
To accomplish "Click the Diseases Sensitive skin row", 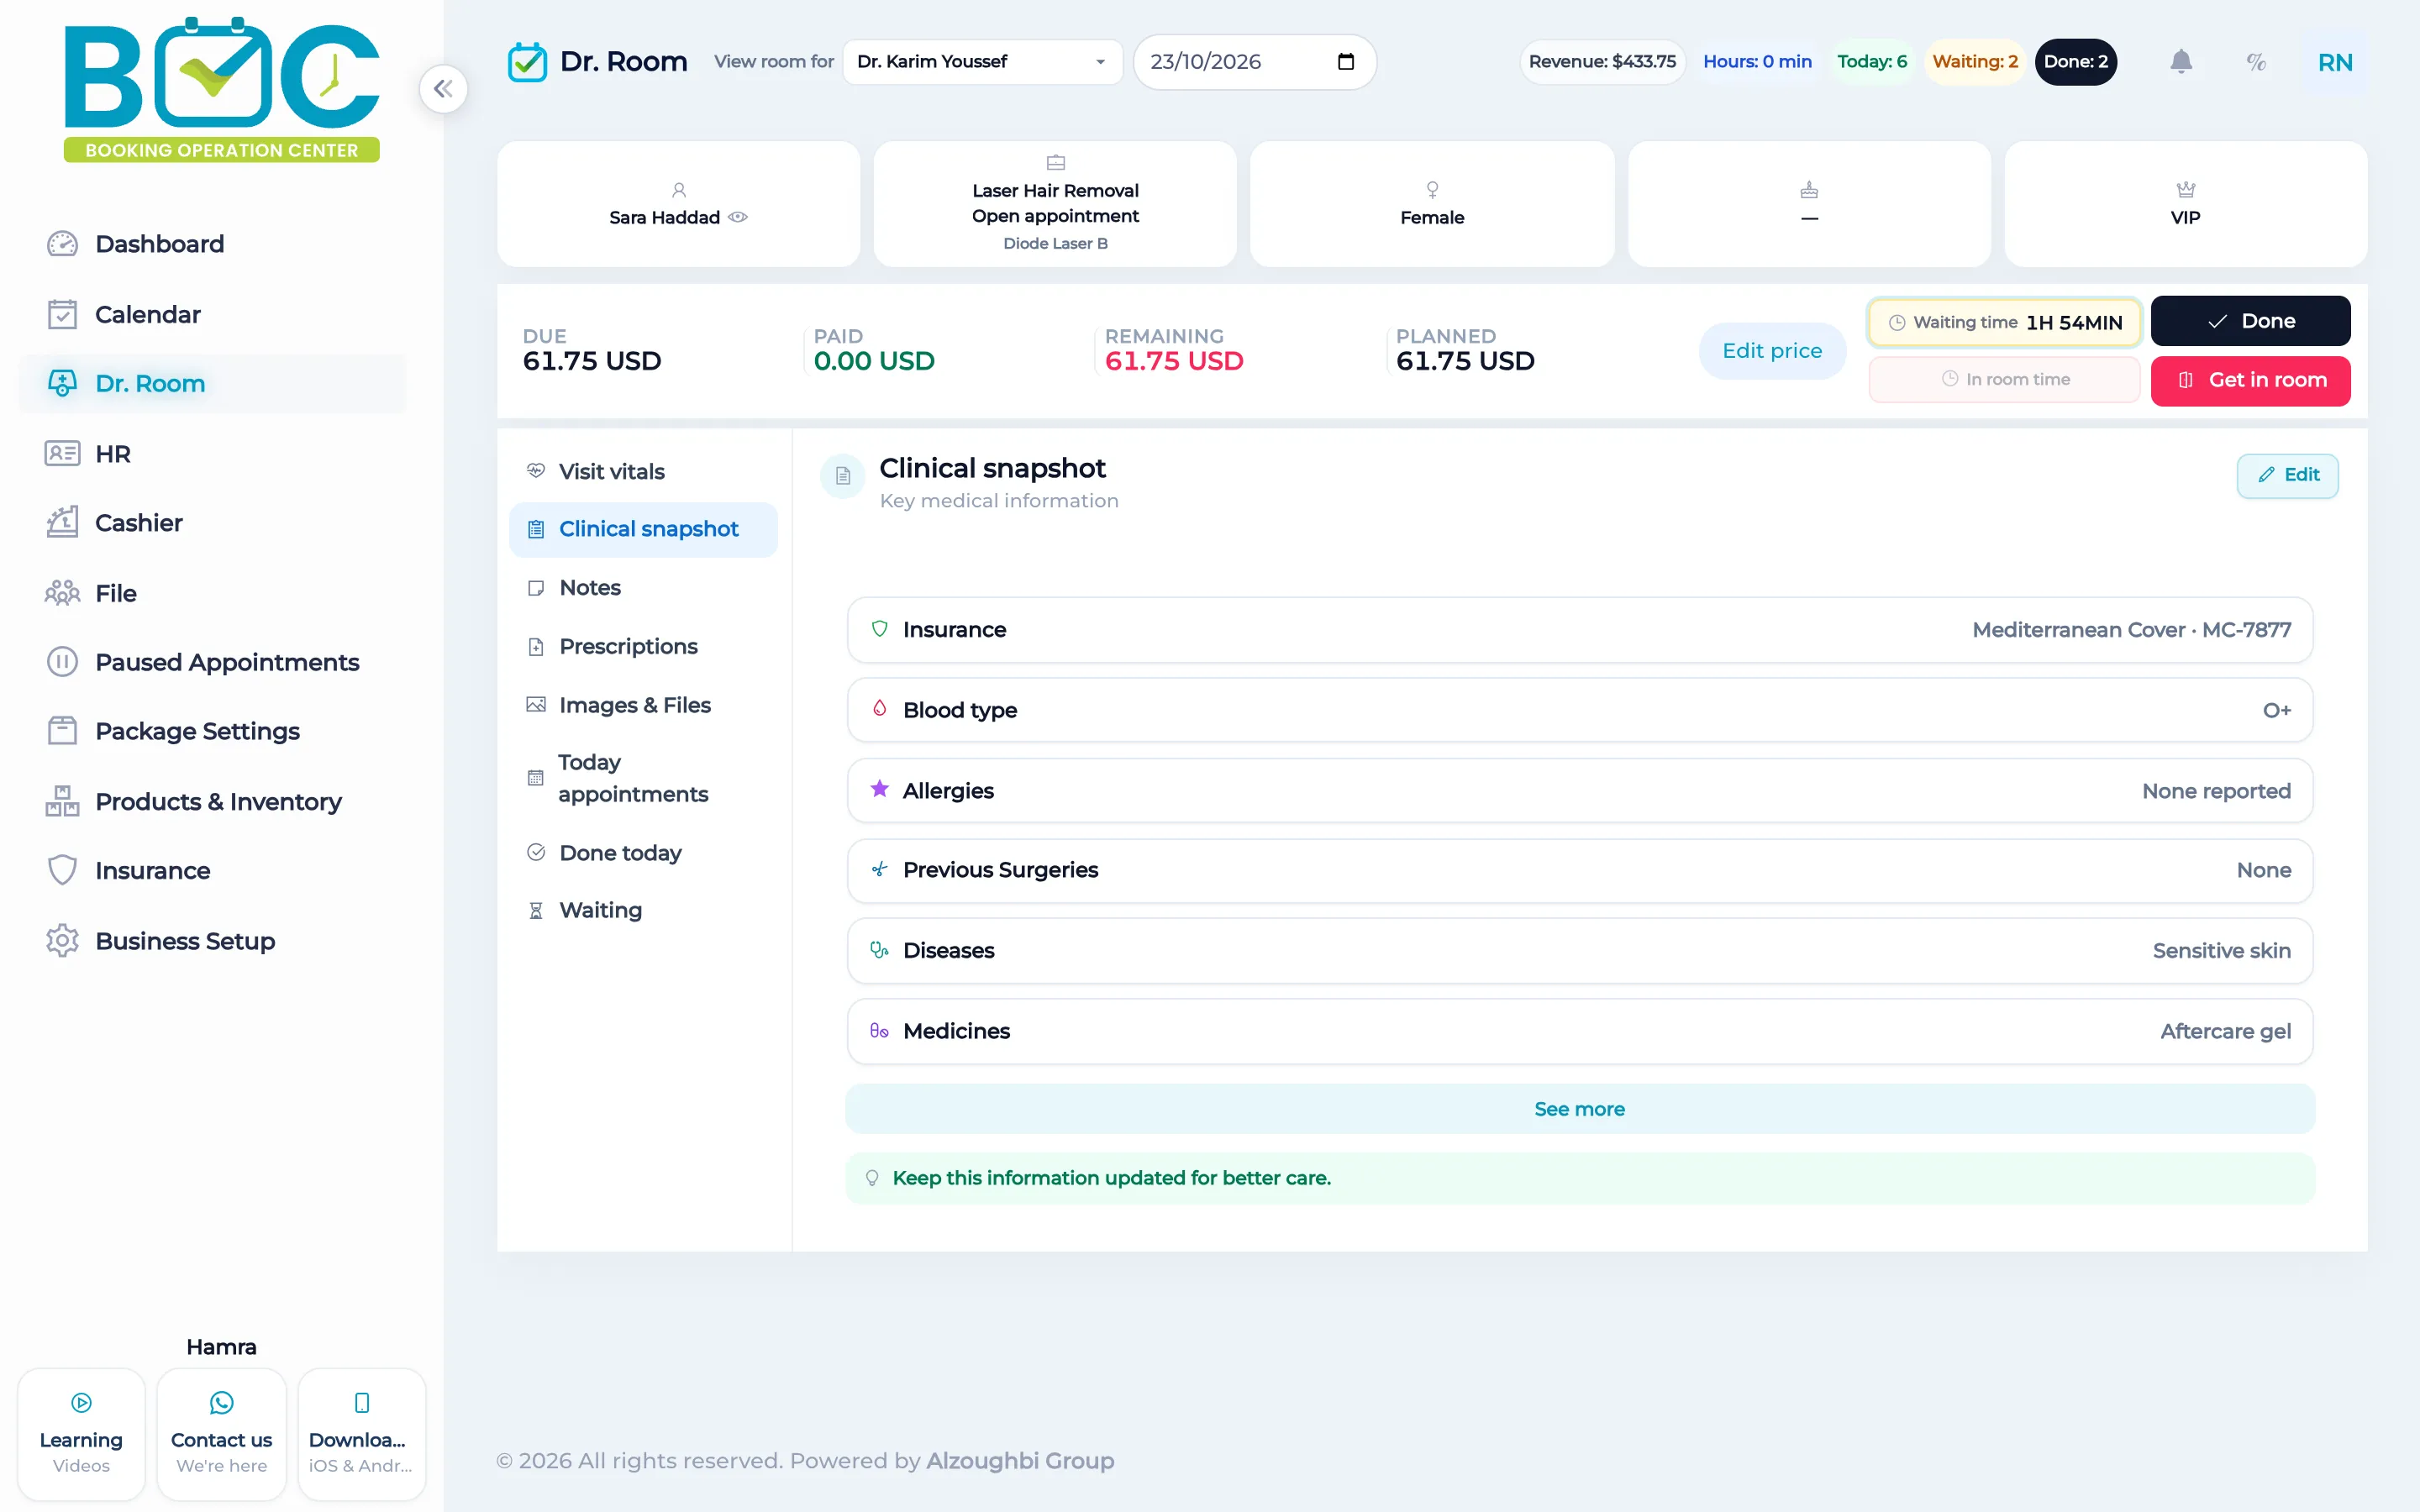I will 1580,950.
